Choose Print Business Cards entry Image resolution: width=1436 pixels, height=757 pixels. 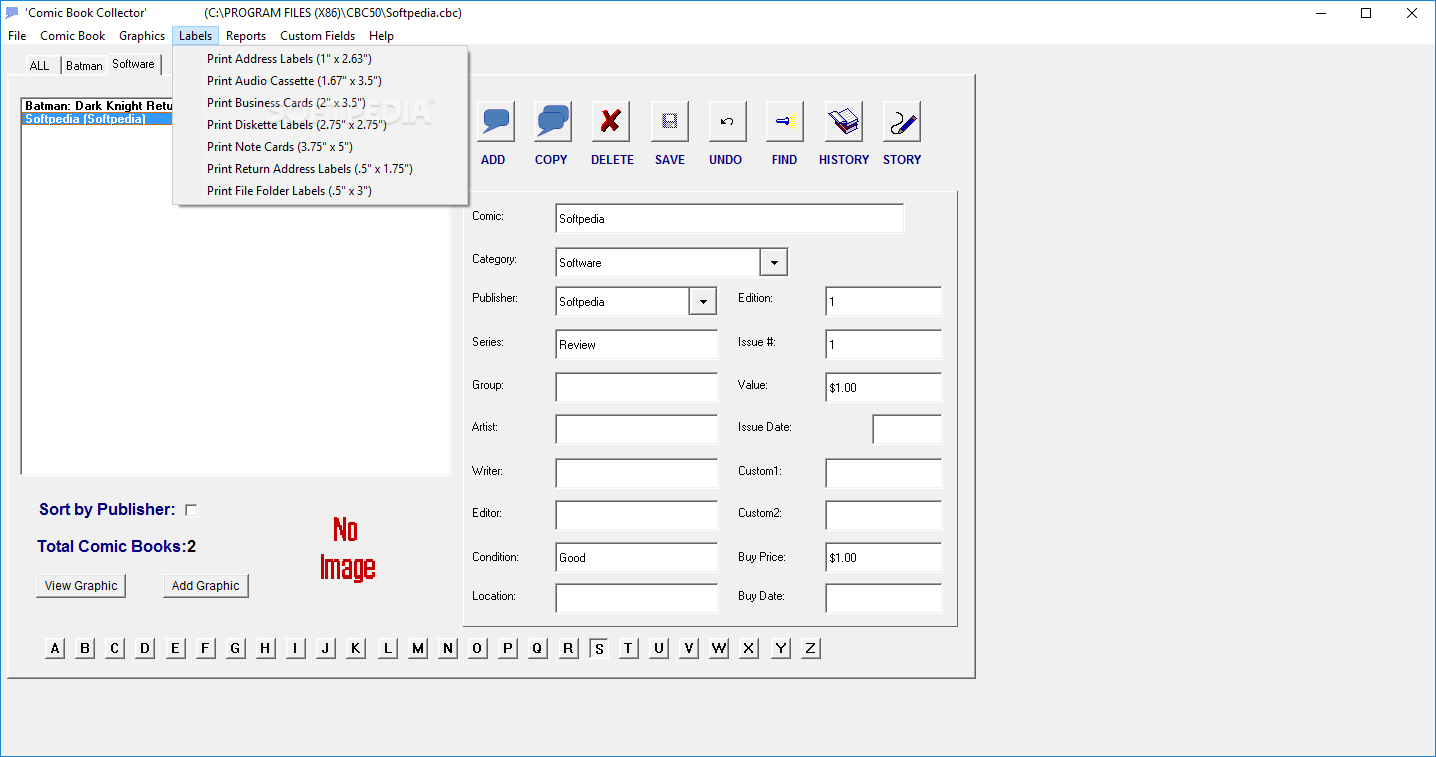tap(320, 103)
